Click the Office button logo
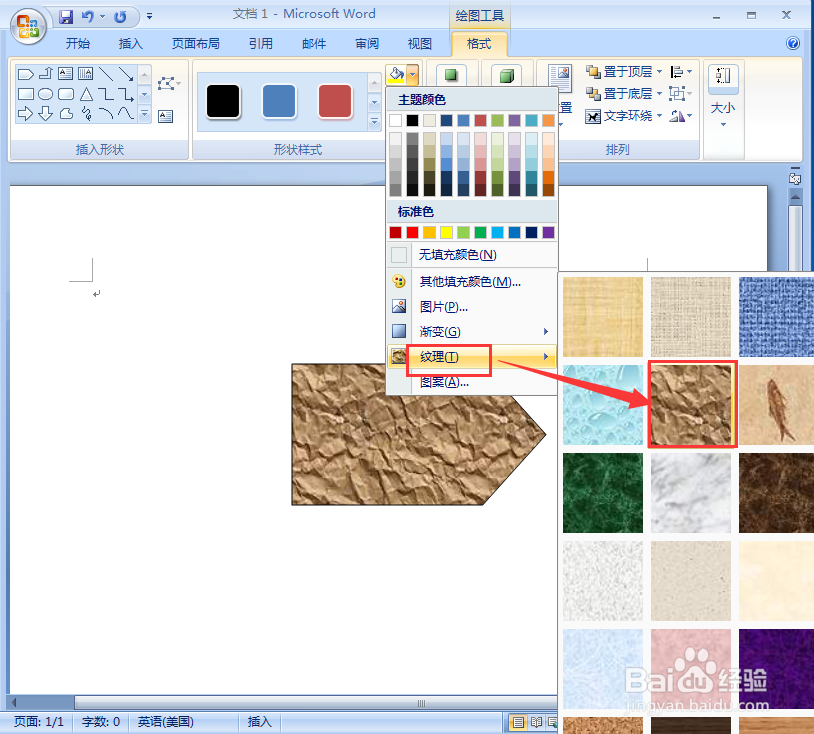 pyautogui.click(x=28, y=26)
